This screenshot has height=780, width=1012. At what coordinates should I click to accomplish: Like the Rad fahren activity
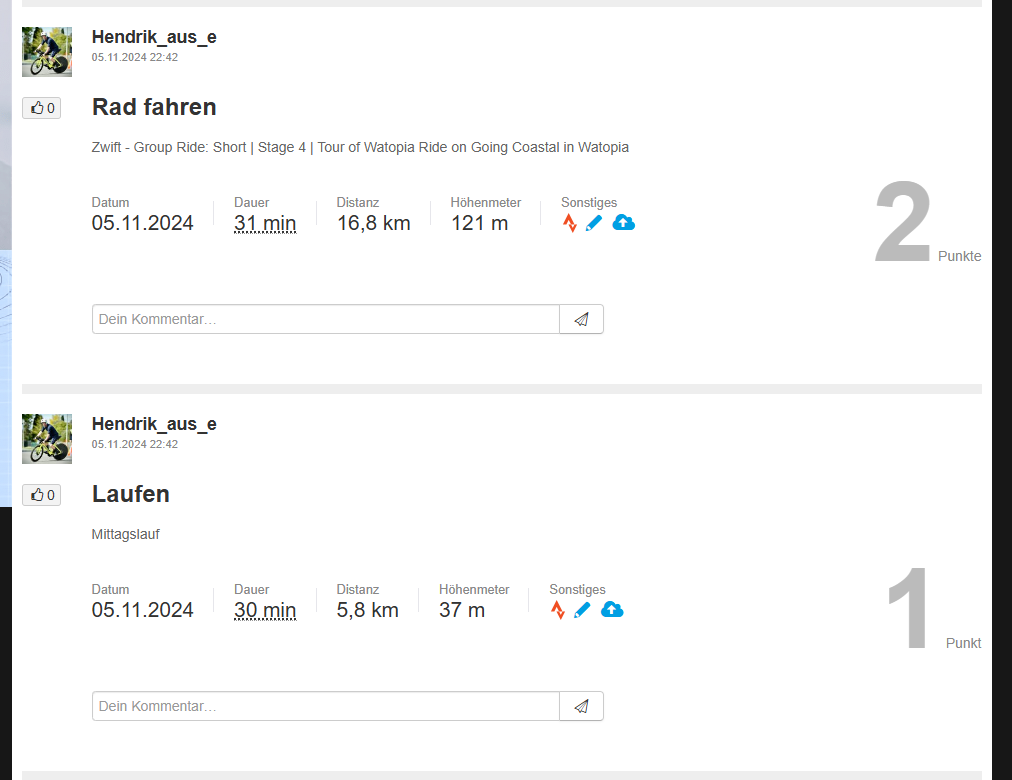coord(42,108)
